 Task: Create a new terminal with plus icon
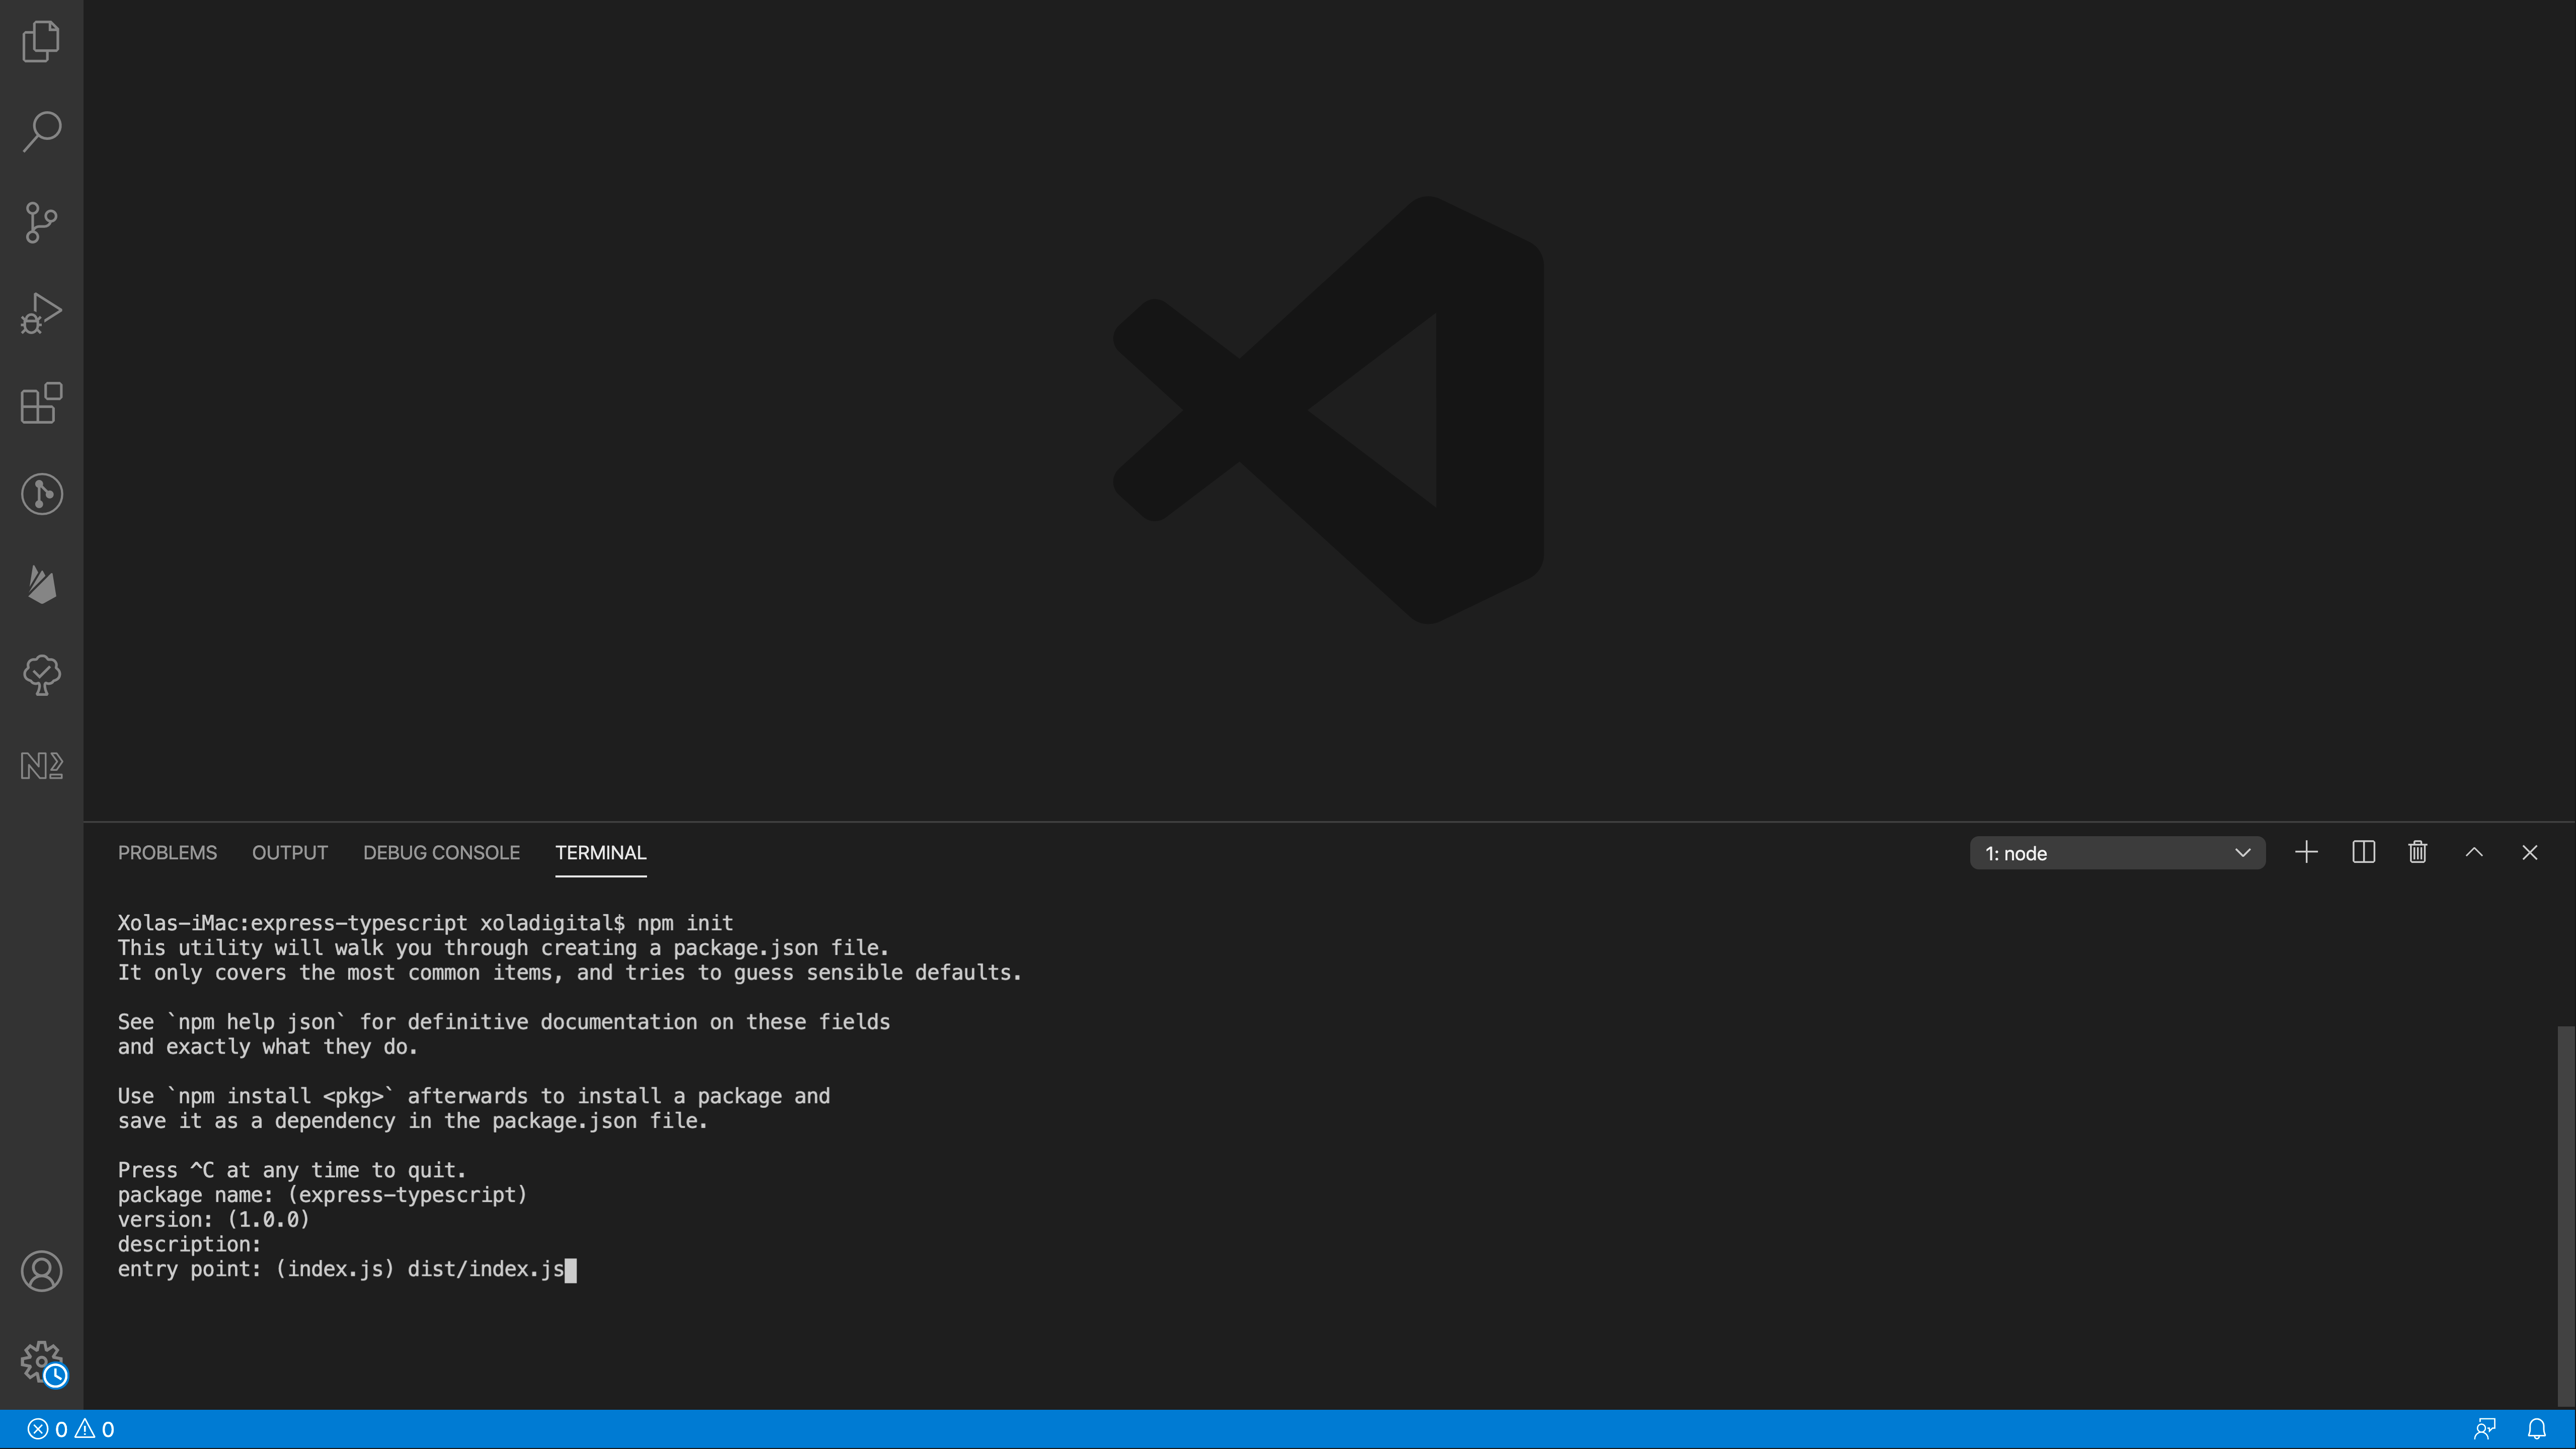[x=2306, y=852]
